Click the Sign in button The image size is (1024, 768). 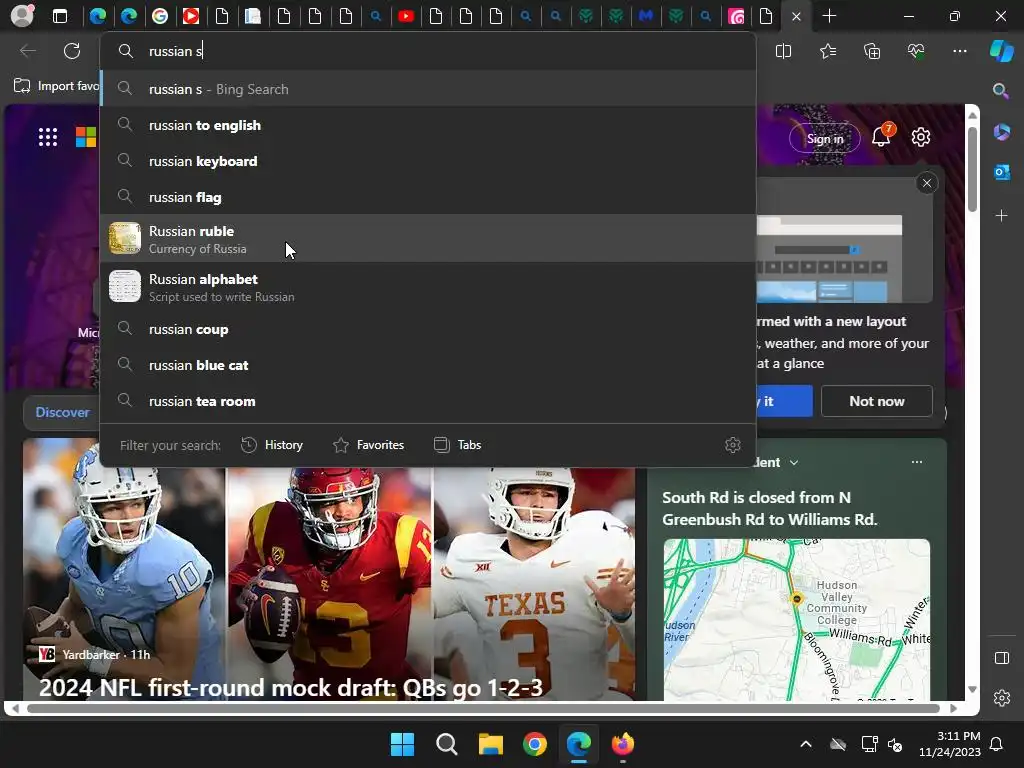[825, 138]
